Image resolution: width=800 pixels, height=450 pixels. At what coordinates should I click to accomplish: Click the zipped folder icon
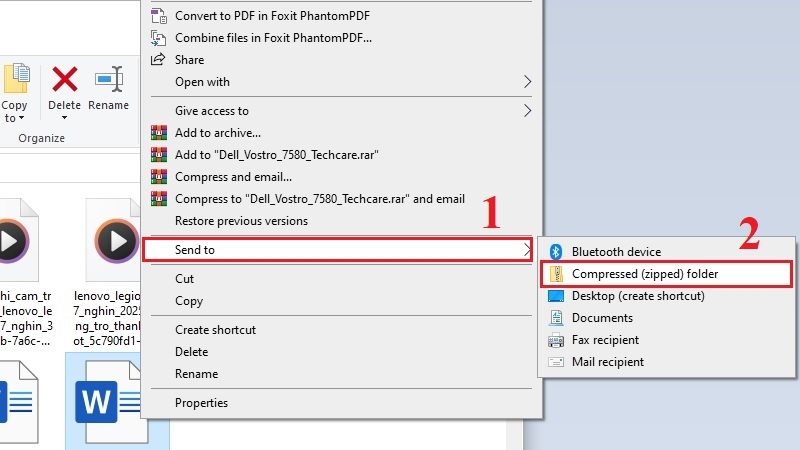point(556,274)
